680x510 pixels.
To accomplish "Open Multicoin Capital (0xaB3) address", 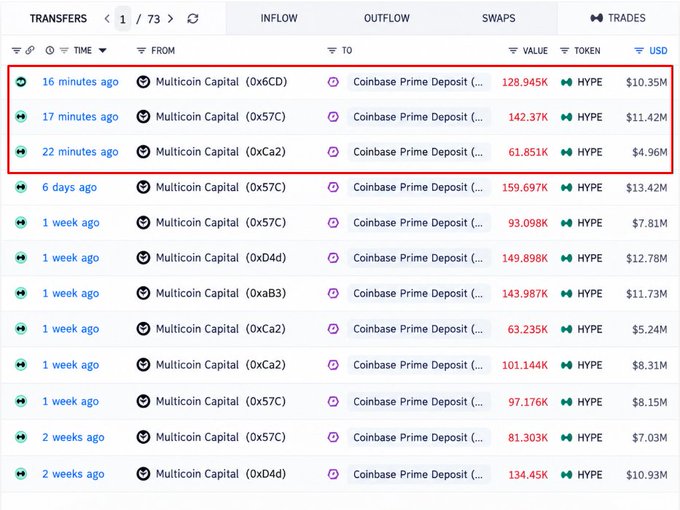I will 221,293.
